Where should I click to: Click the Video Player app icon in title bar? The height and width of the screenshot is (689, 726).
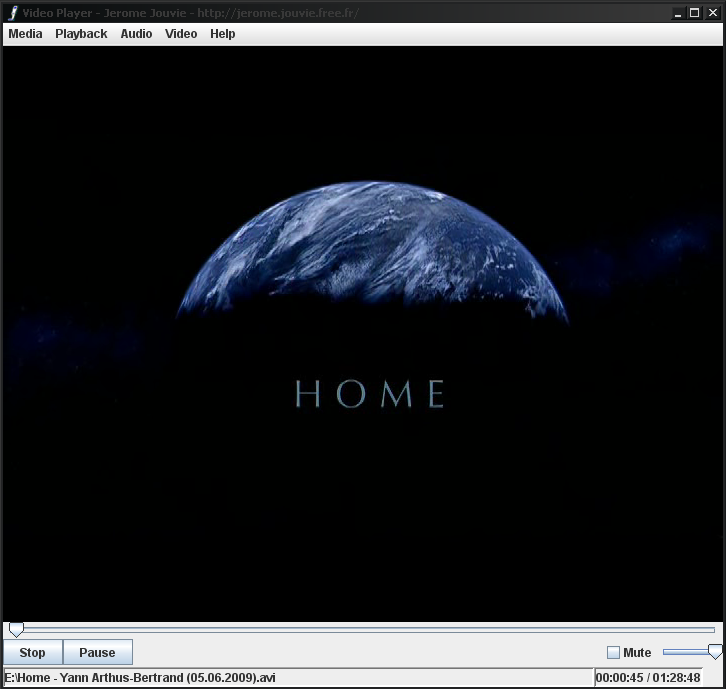point(13,13)
